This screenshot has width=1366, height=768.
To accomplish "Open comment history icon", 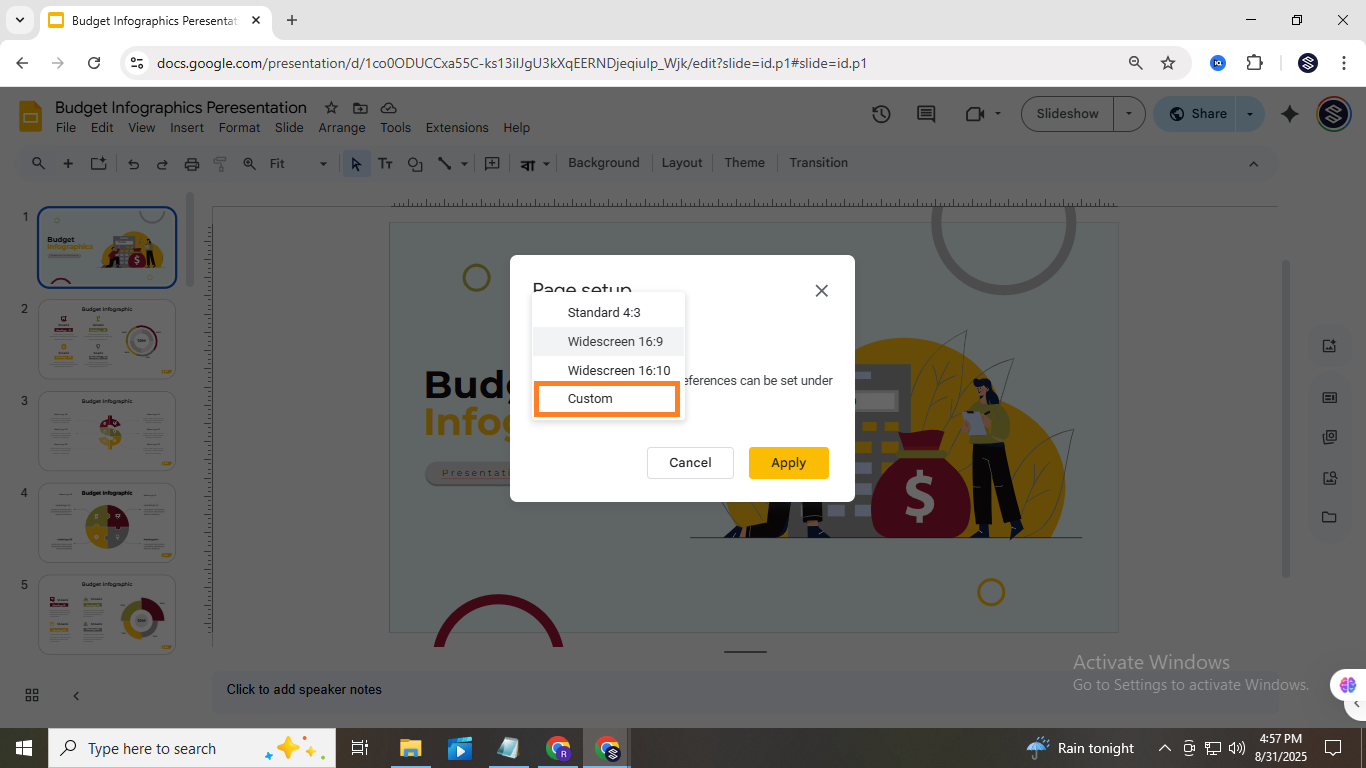I will click(x=926, y=114).
